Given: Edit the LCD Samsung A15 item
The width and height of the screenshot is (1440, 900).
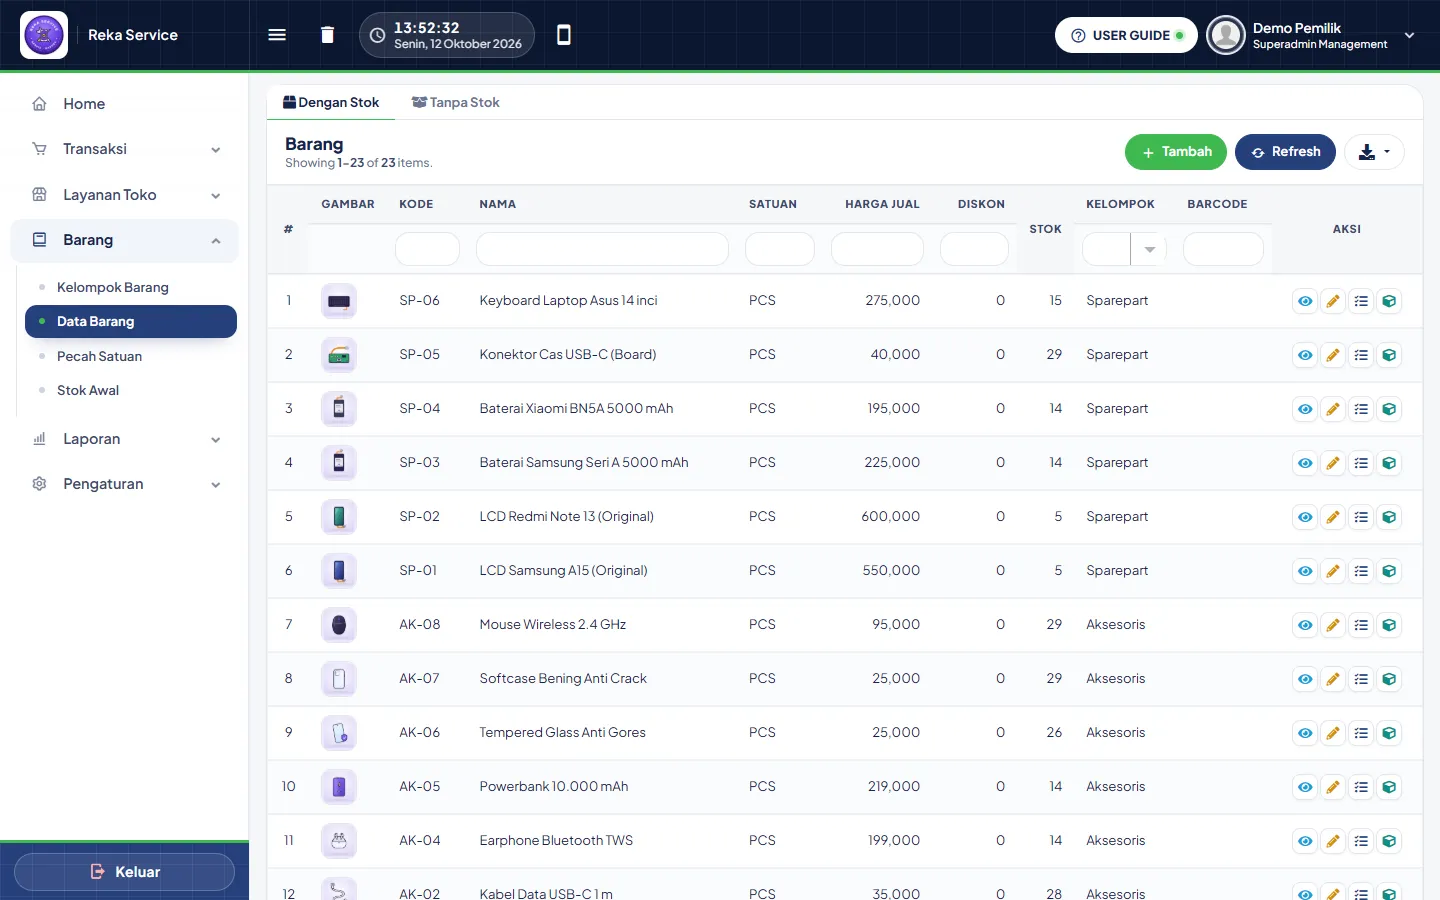Looking at the screenshot, I should coord(1333,571).
